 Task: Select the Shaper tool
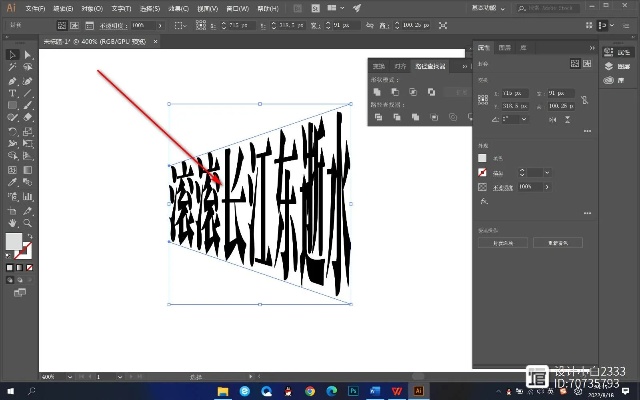[x=12, y=118]
